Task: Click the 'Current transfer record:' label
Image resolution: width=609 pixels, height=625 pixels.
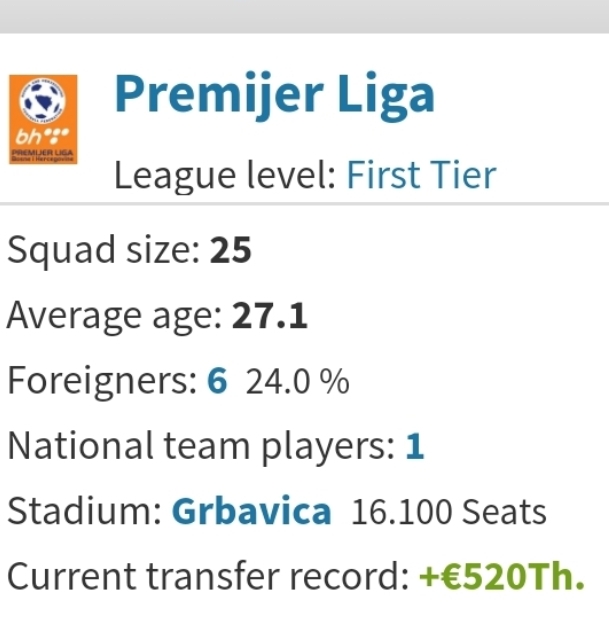Action: click(x=208, y=576)
